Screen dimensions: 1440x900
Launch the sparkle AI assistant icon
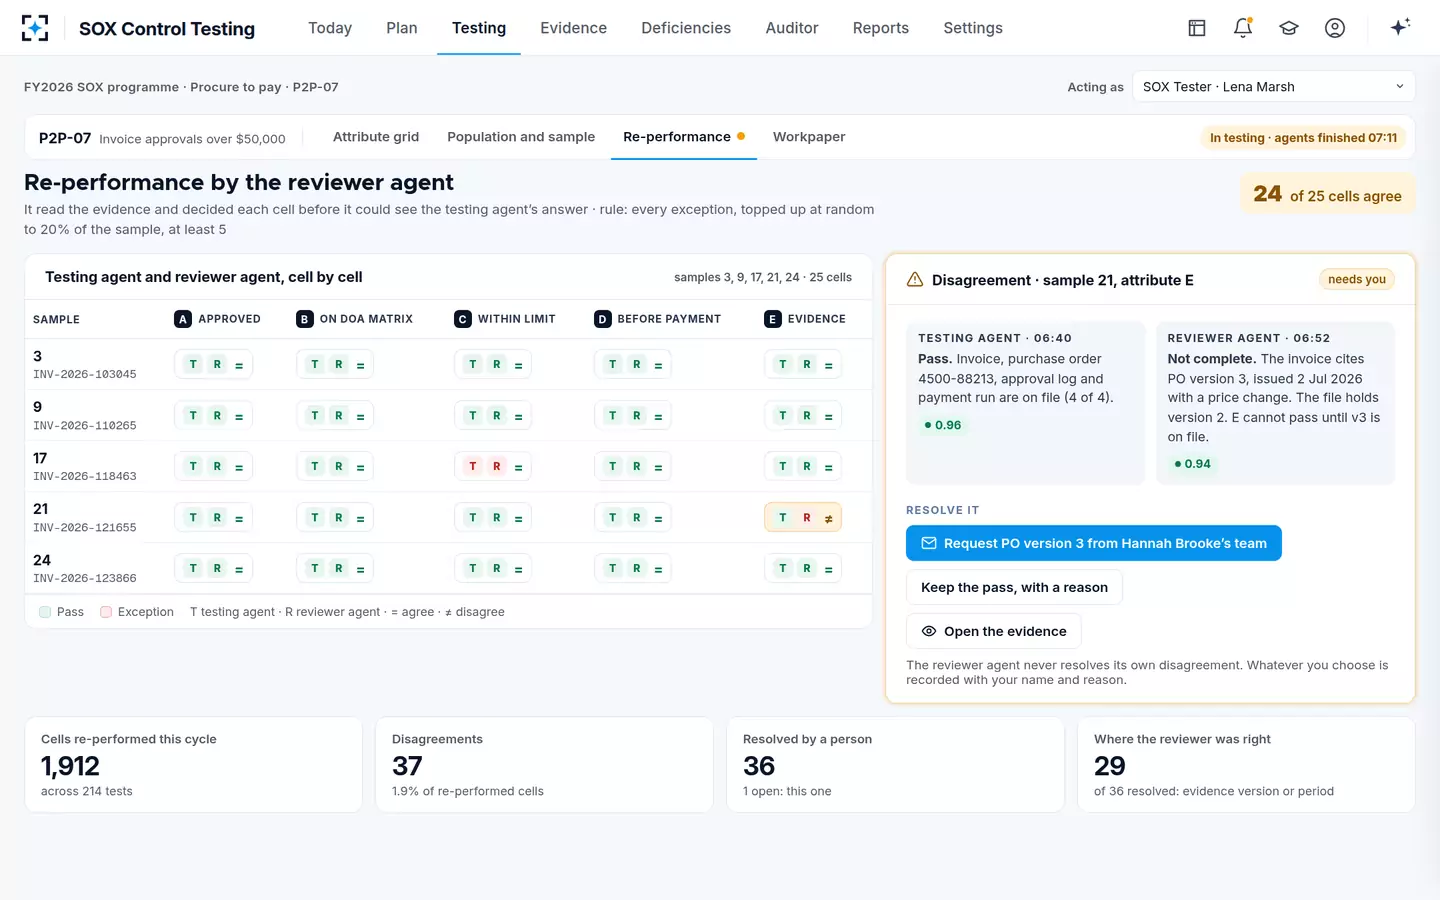tap(1400, 27)
